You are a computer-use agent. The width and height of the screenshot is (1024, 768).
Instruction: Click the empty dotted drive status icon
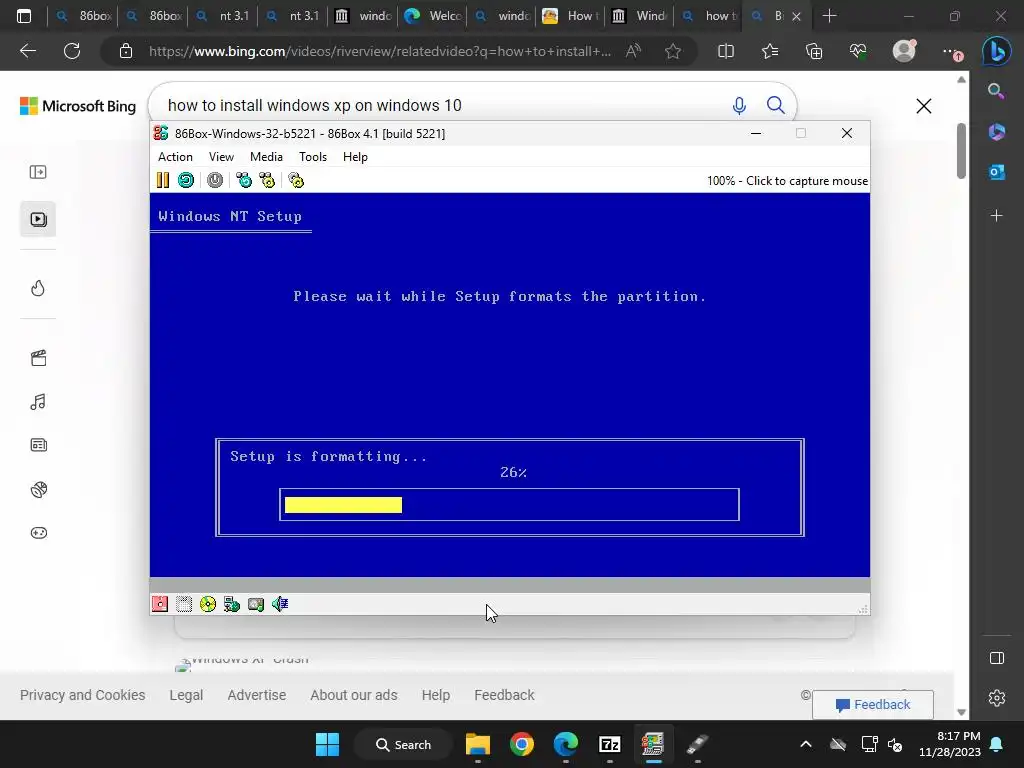click(184, 604)
